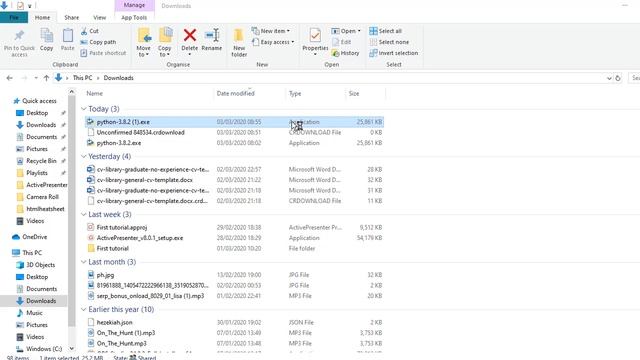This screenshot has height=360, width=640.
Task: Open the App Tools tab
Action: [x=134, y=18]
